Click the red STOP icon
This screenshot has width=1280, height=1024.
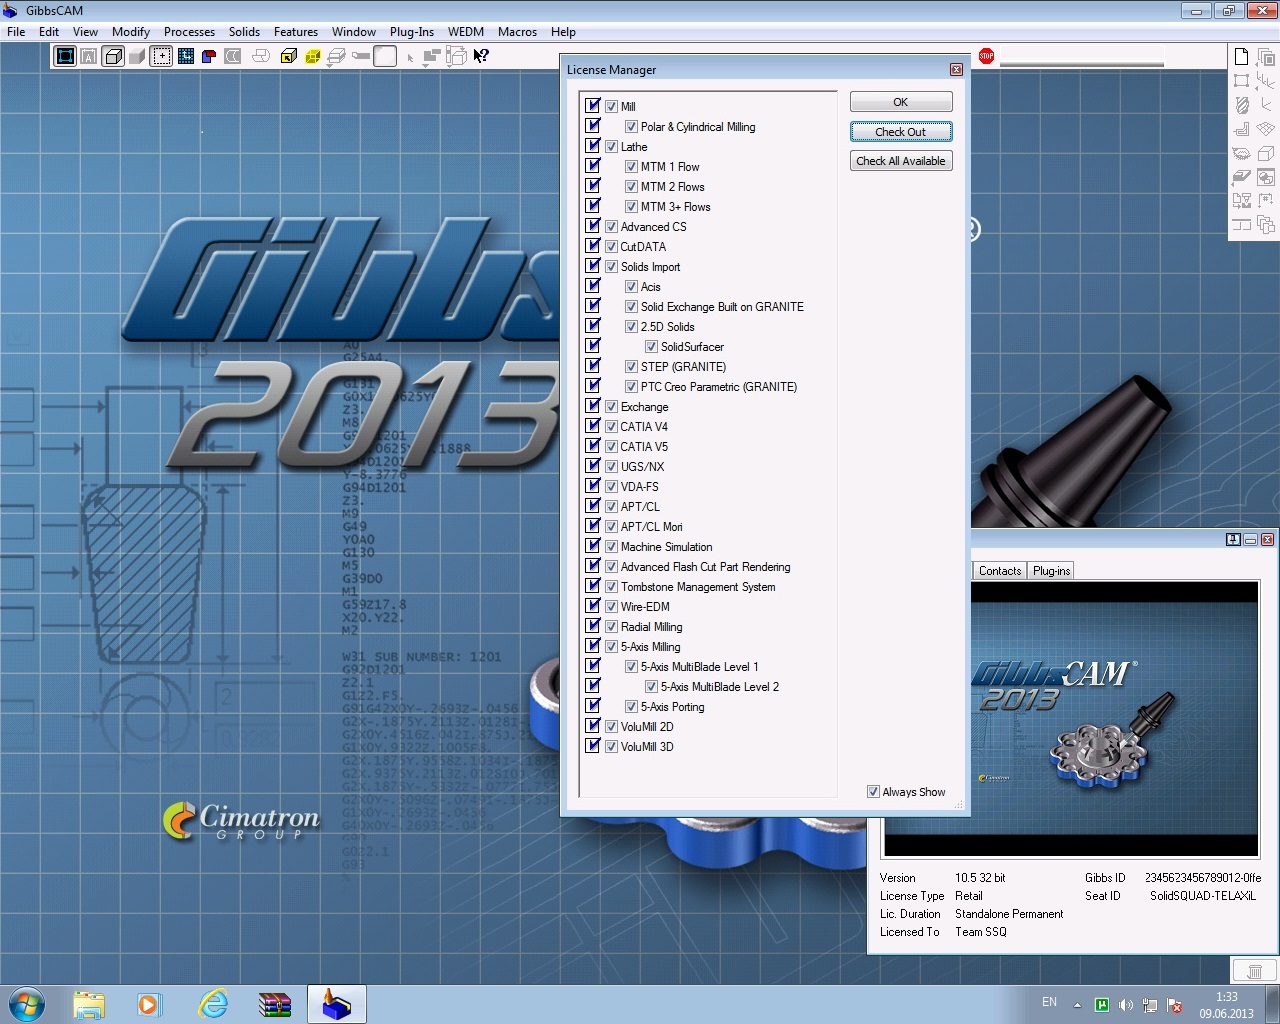click(986, 56)
